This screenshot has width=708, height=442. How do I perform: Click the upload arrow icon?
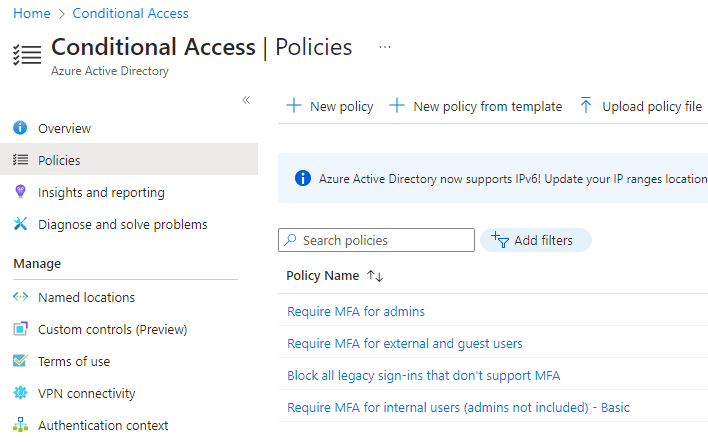click(586, 105)
